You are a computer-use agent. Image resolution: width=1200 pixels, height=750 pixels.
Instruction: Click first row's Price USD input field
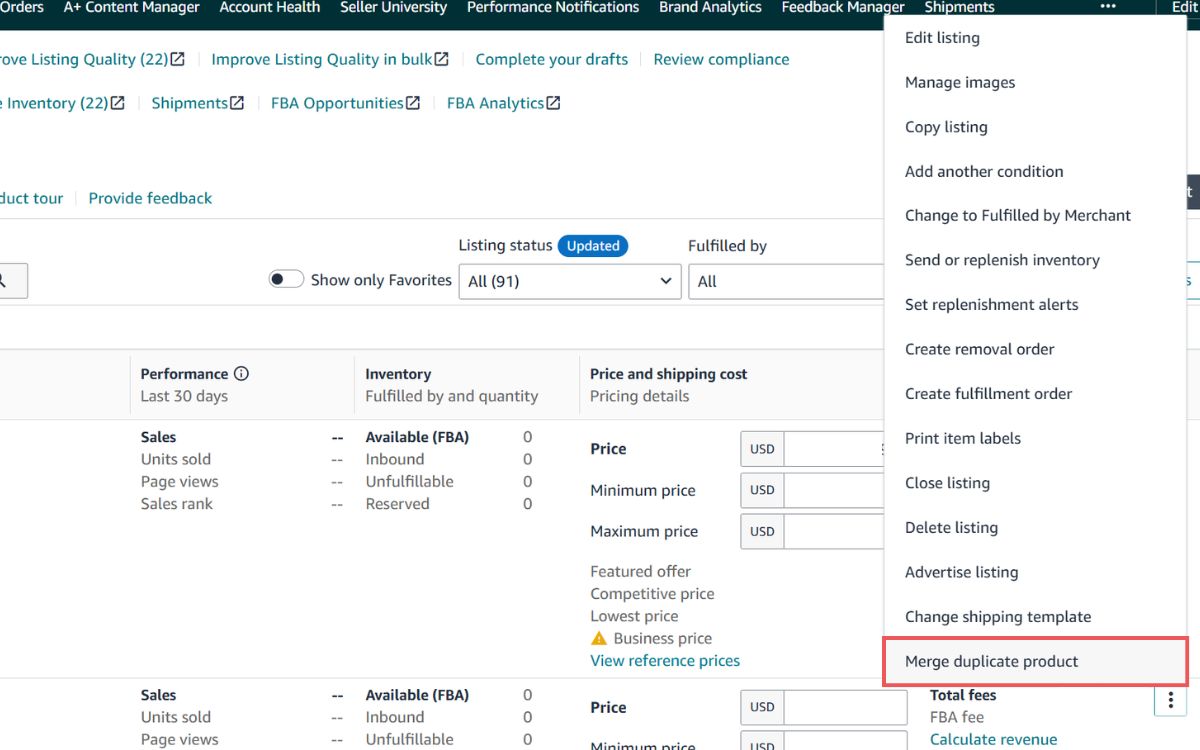coord(834,449)
